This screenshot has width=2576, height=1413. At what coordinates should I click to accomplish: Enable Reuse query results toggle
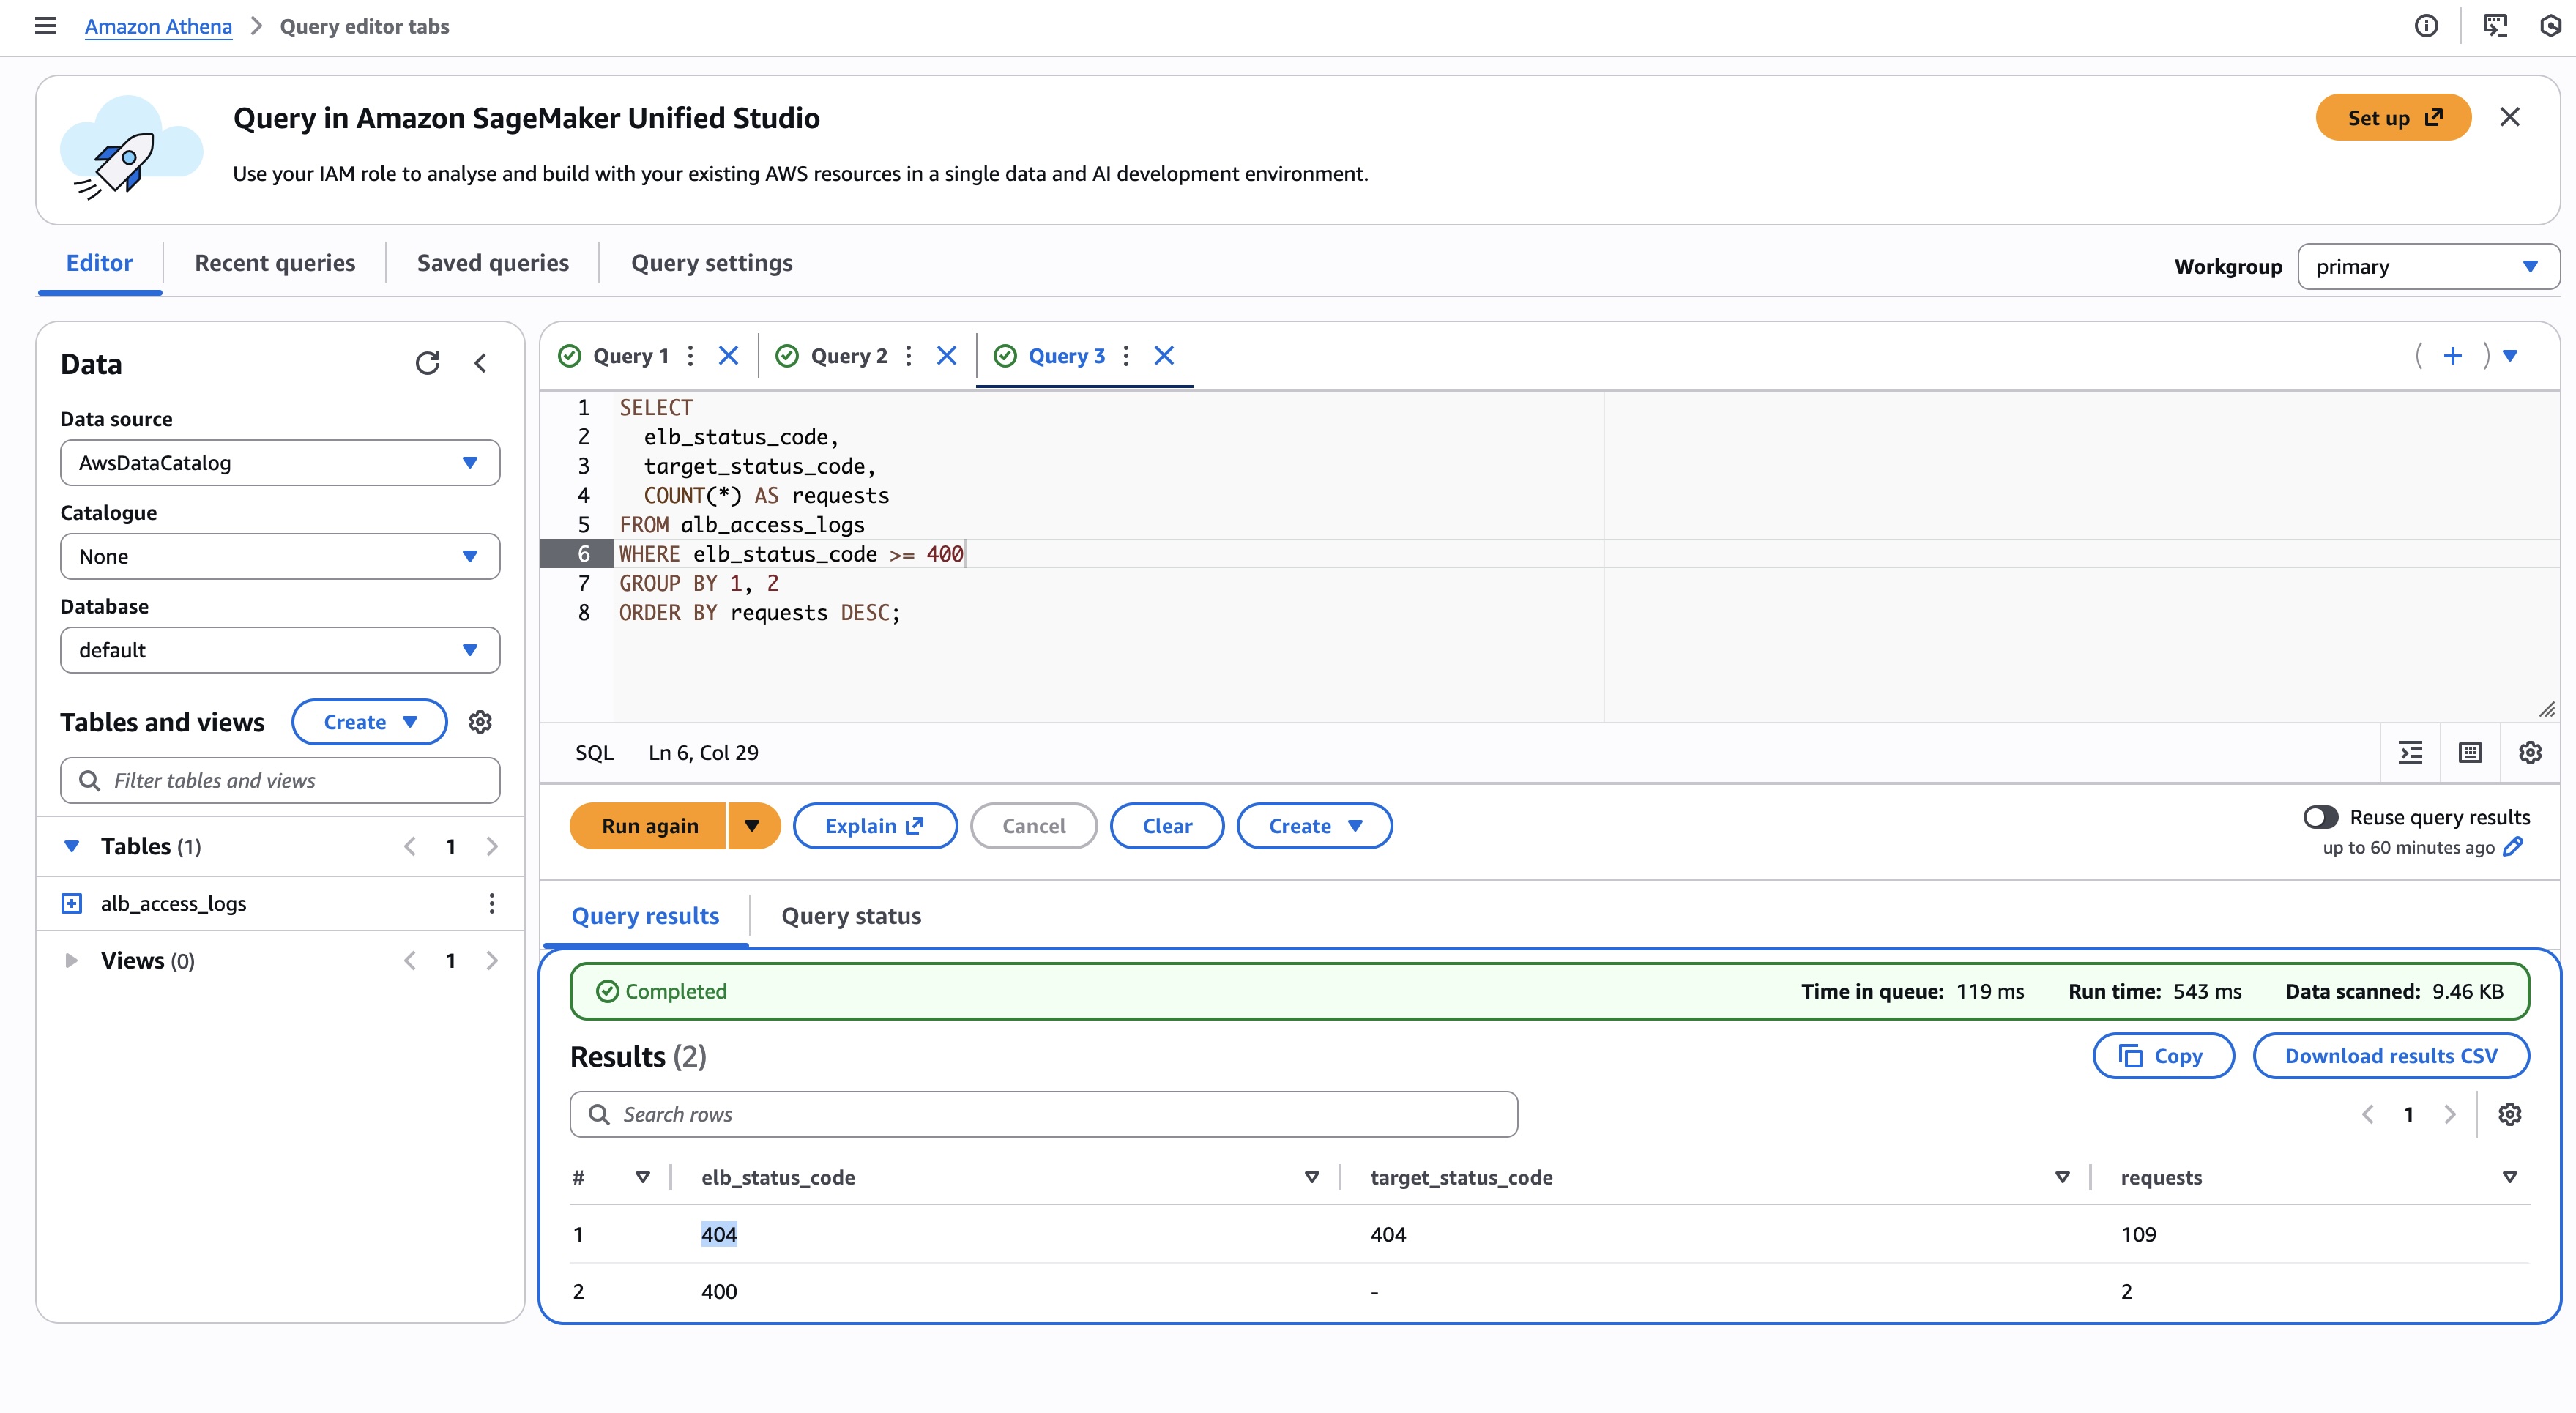[2320, 817]
